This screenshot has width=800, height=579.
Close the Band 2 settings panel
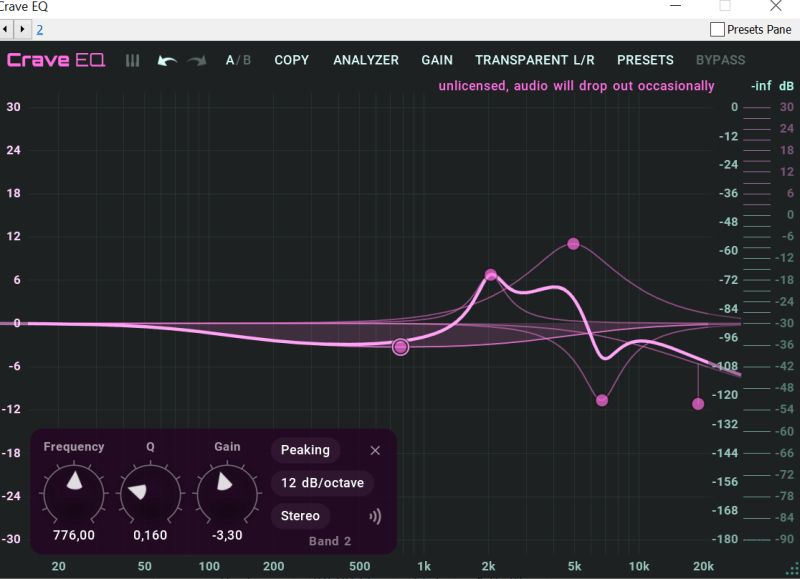pyautogui.click(x=375, y=451)
